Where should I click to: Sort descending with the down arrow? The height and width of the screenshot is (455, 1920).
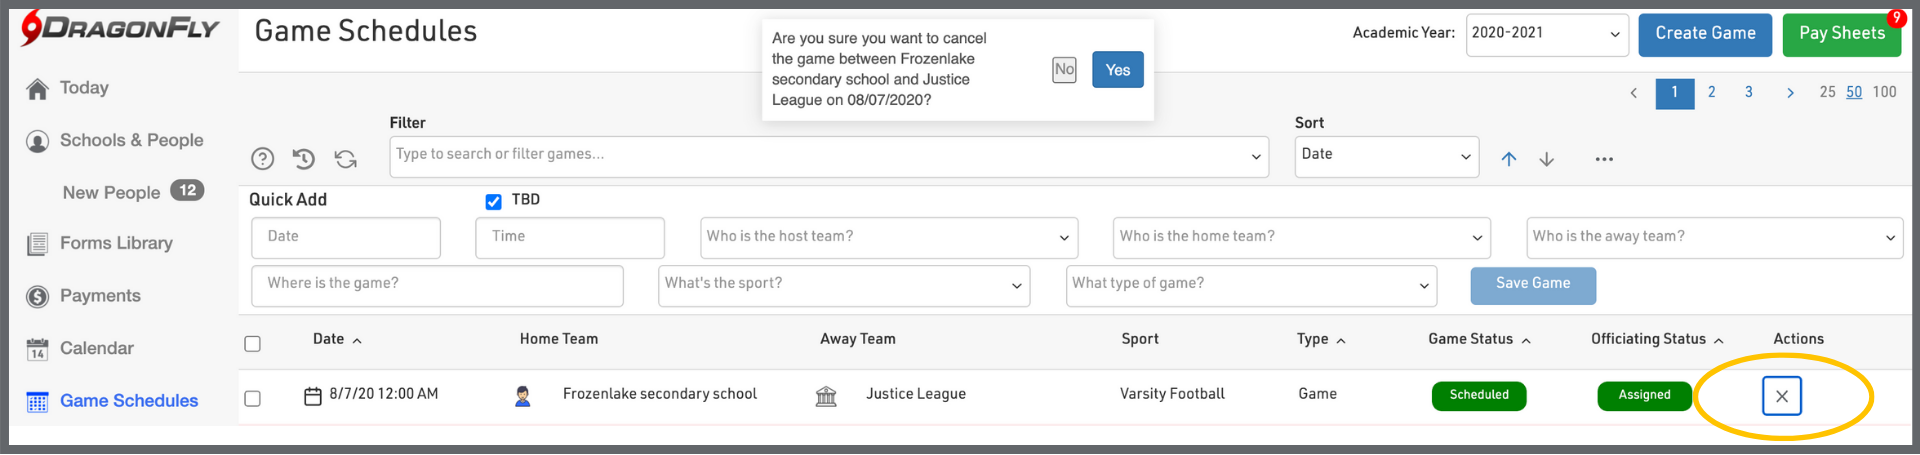pyautogui.click(x=1546, y=159)
